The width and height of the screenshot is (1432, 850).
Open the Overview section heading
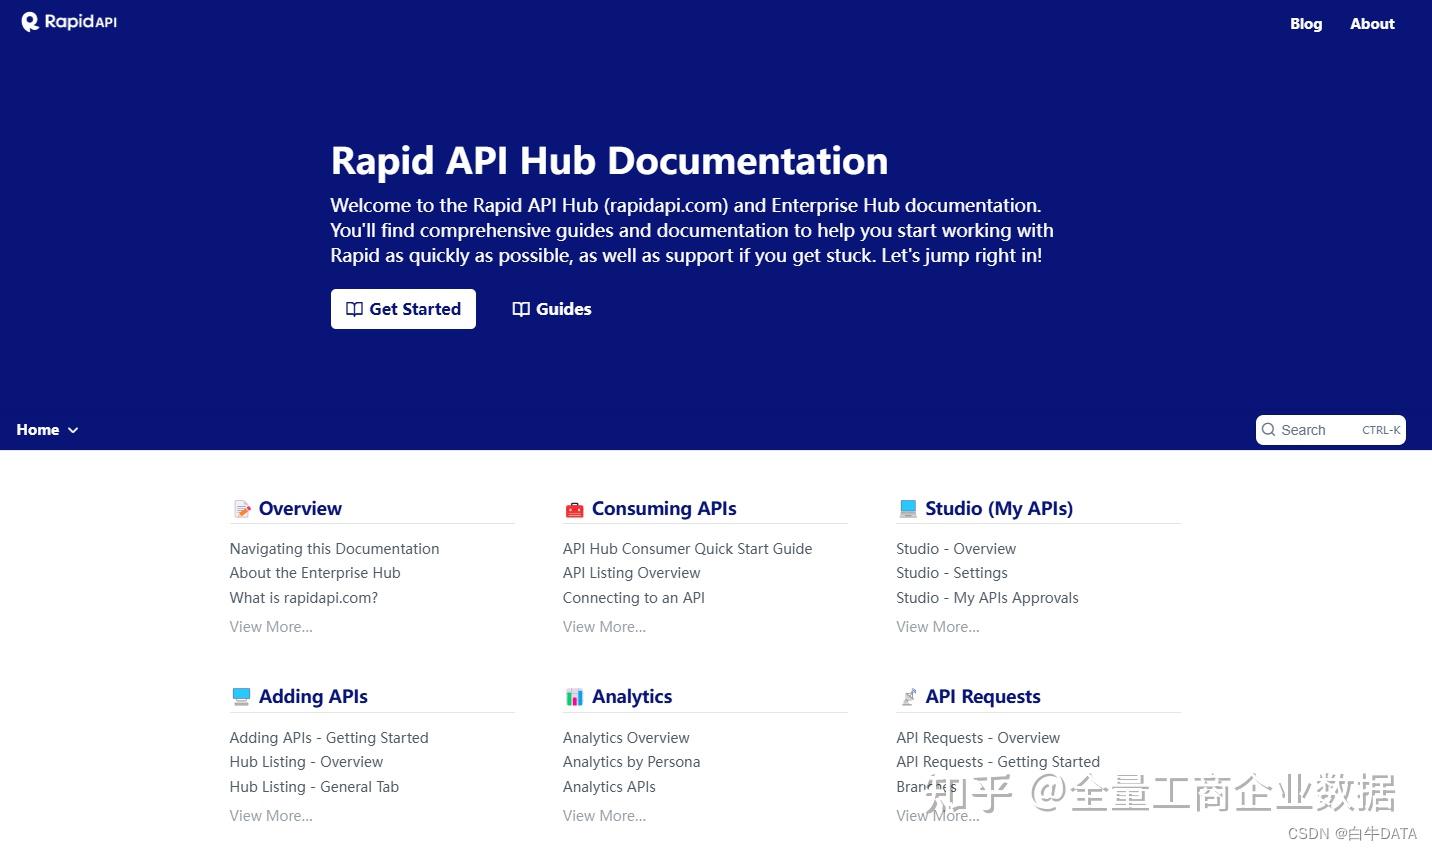[x=300, y=509]
